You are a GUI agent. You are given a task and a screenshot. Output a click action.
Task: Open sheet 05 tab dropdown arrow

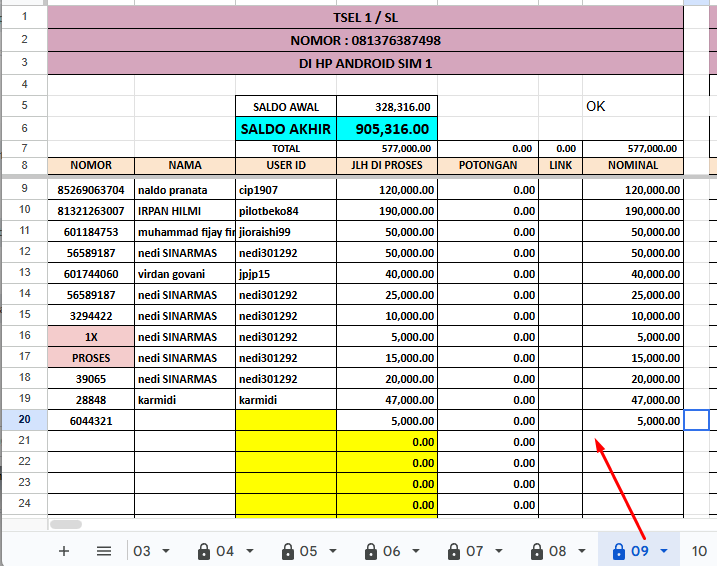333,551
